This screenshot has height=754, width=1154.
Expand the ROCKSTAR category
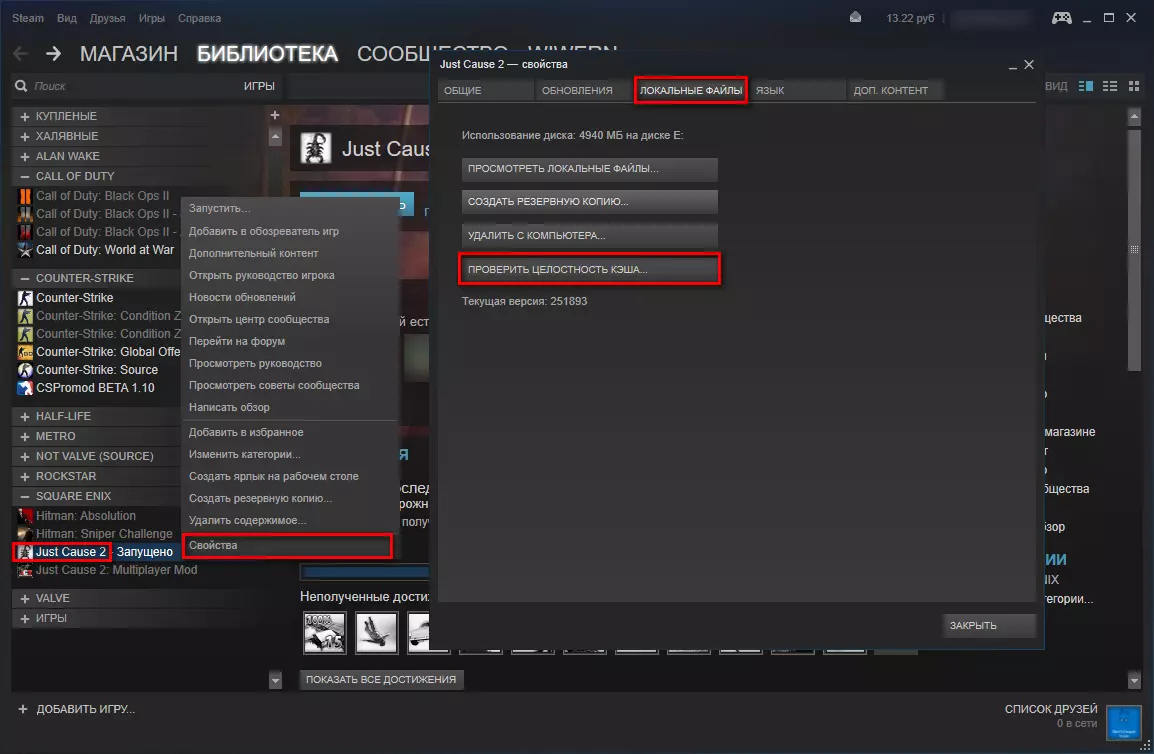coord(25,476)
